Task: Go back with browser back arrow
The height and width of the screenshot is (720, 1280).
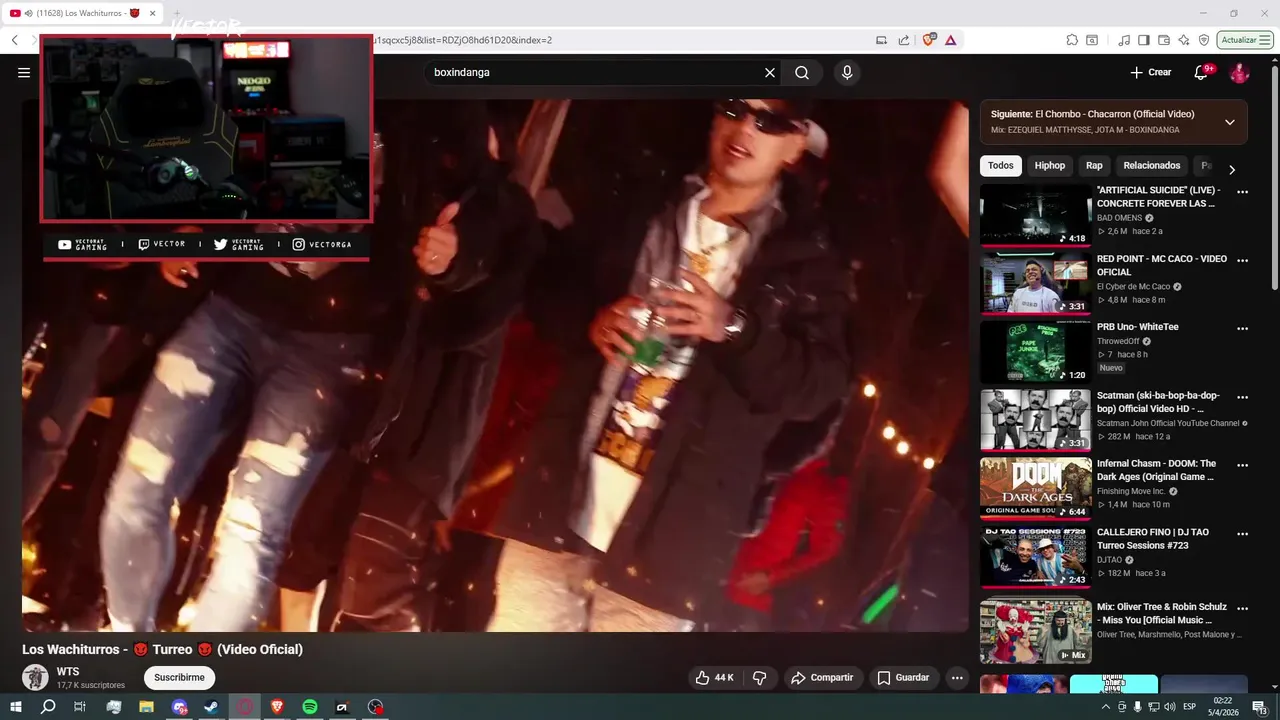Action: coord(14,40)
